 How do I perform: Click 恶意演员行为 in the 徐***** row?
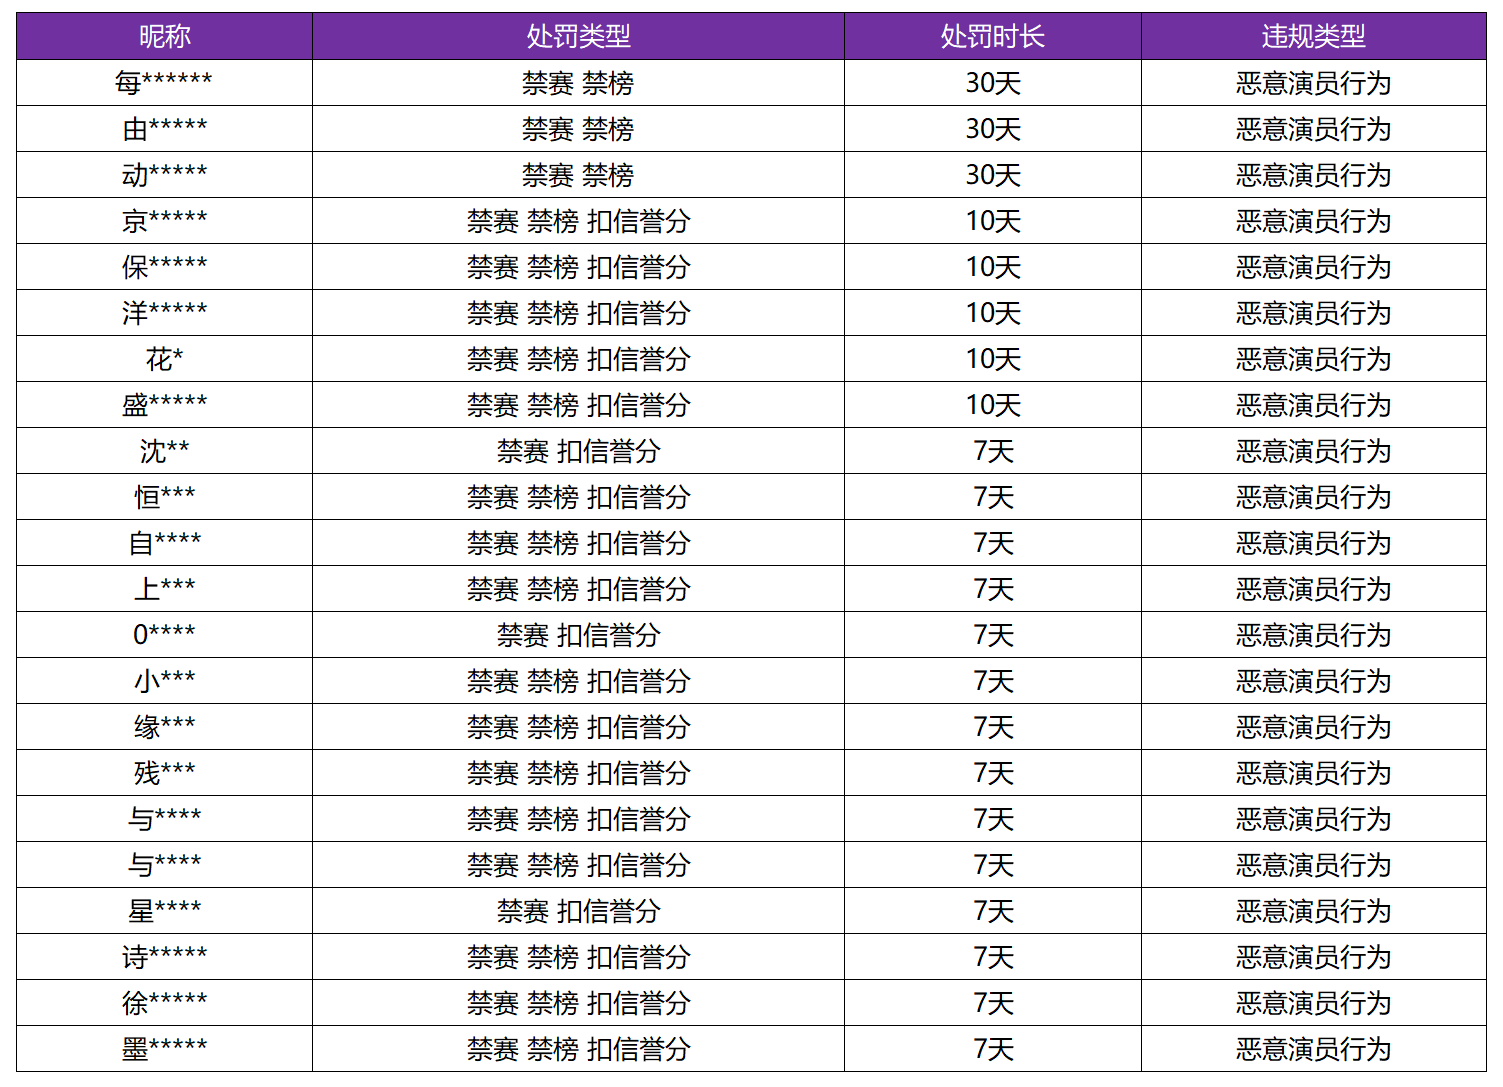pos(1313,1003)
